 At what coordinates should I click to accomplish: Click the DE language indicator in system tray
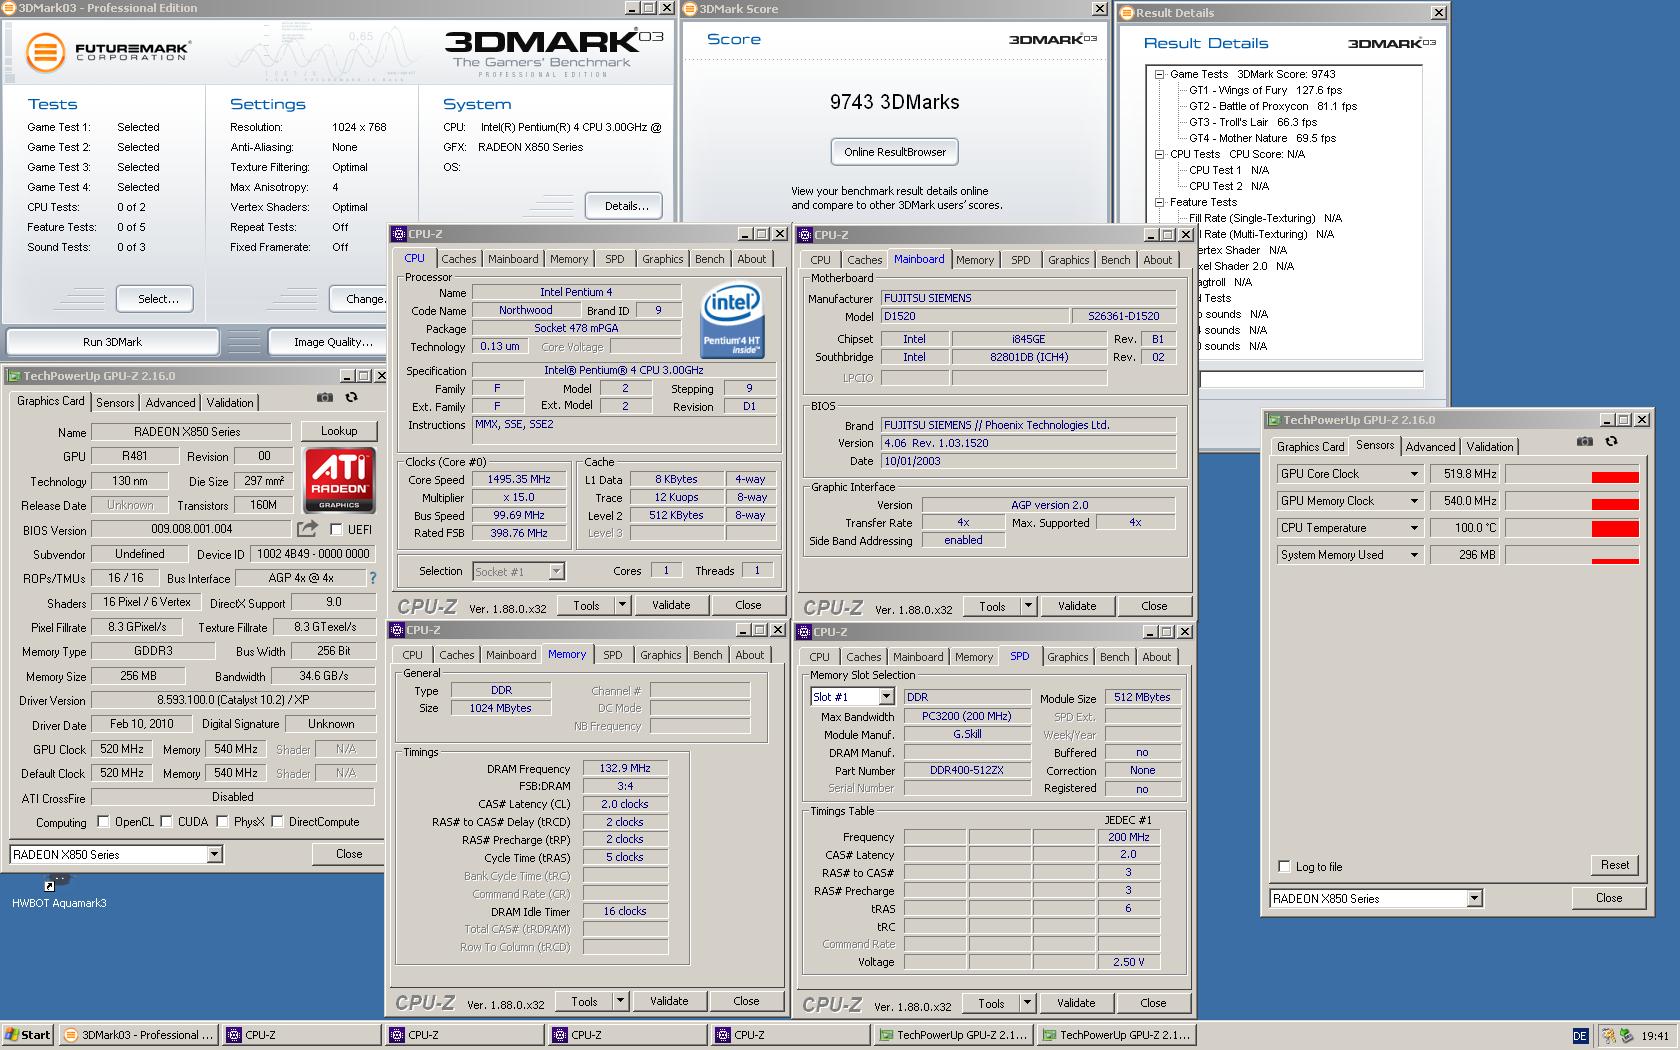1580,1036
